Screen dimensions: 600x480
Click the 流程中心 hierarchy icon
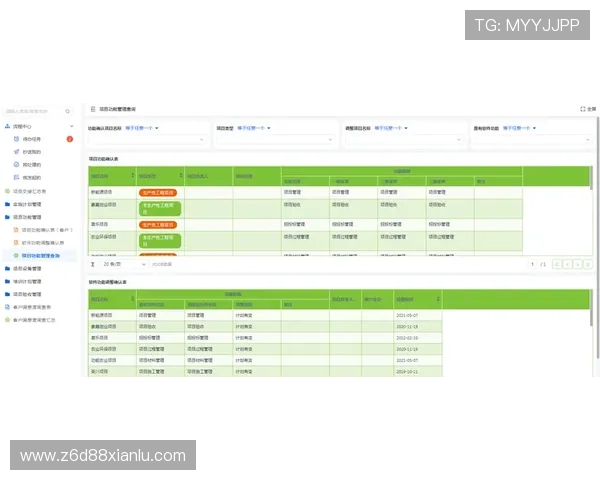[7, 126]
